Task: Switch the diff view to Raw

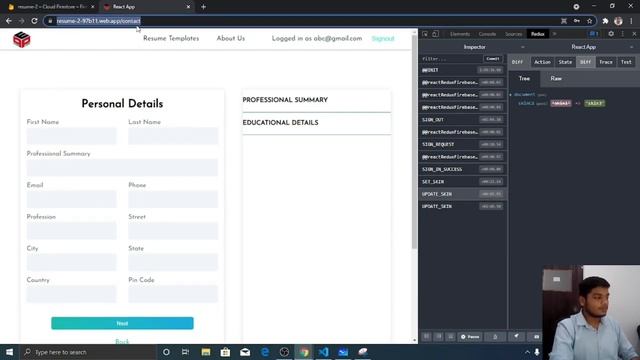Action: coord(556,78)
